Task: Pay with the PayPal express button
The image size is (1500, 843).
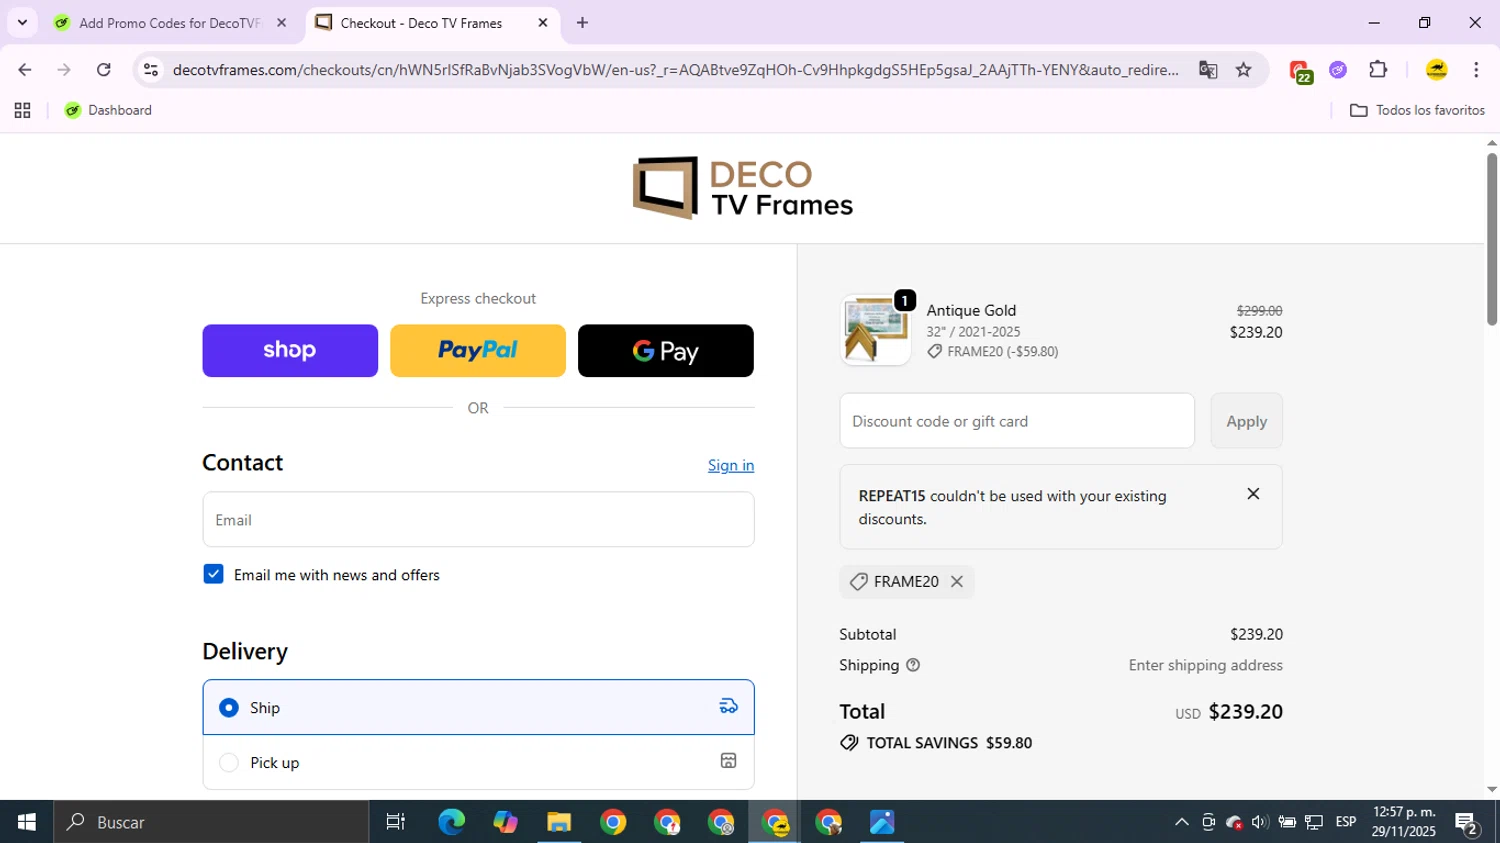Action: (x=478, y=351)
